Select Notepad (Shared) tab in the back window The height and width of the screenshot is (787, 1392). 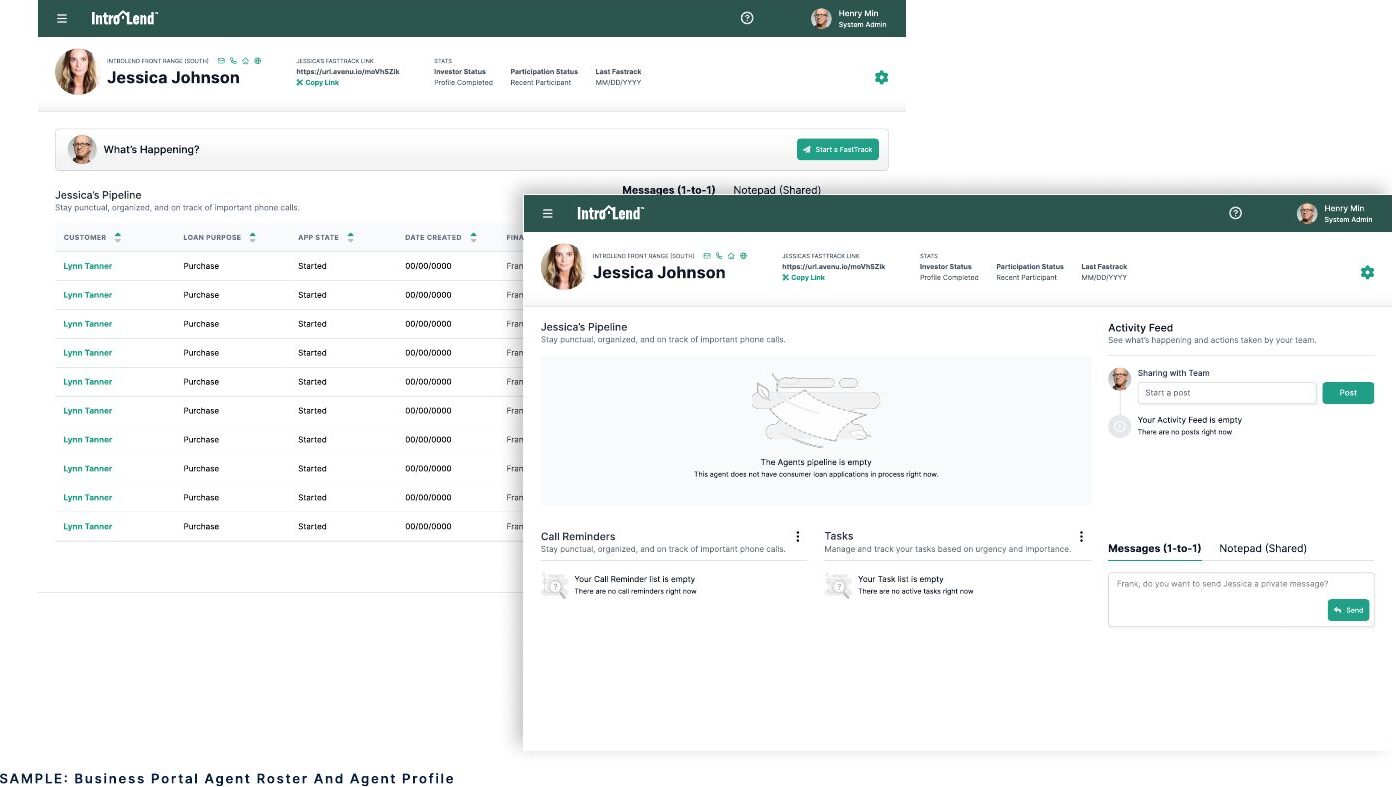coord(777,190)
